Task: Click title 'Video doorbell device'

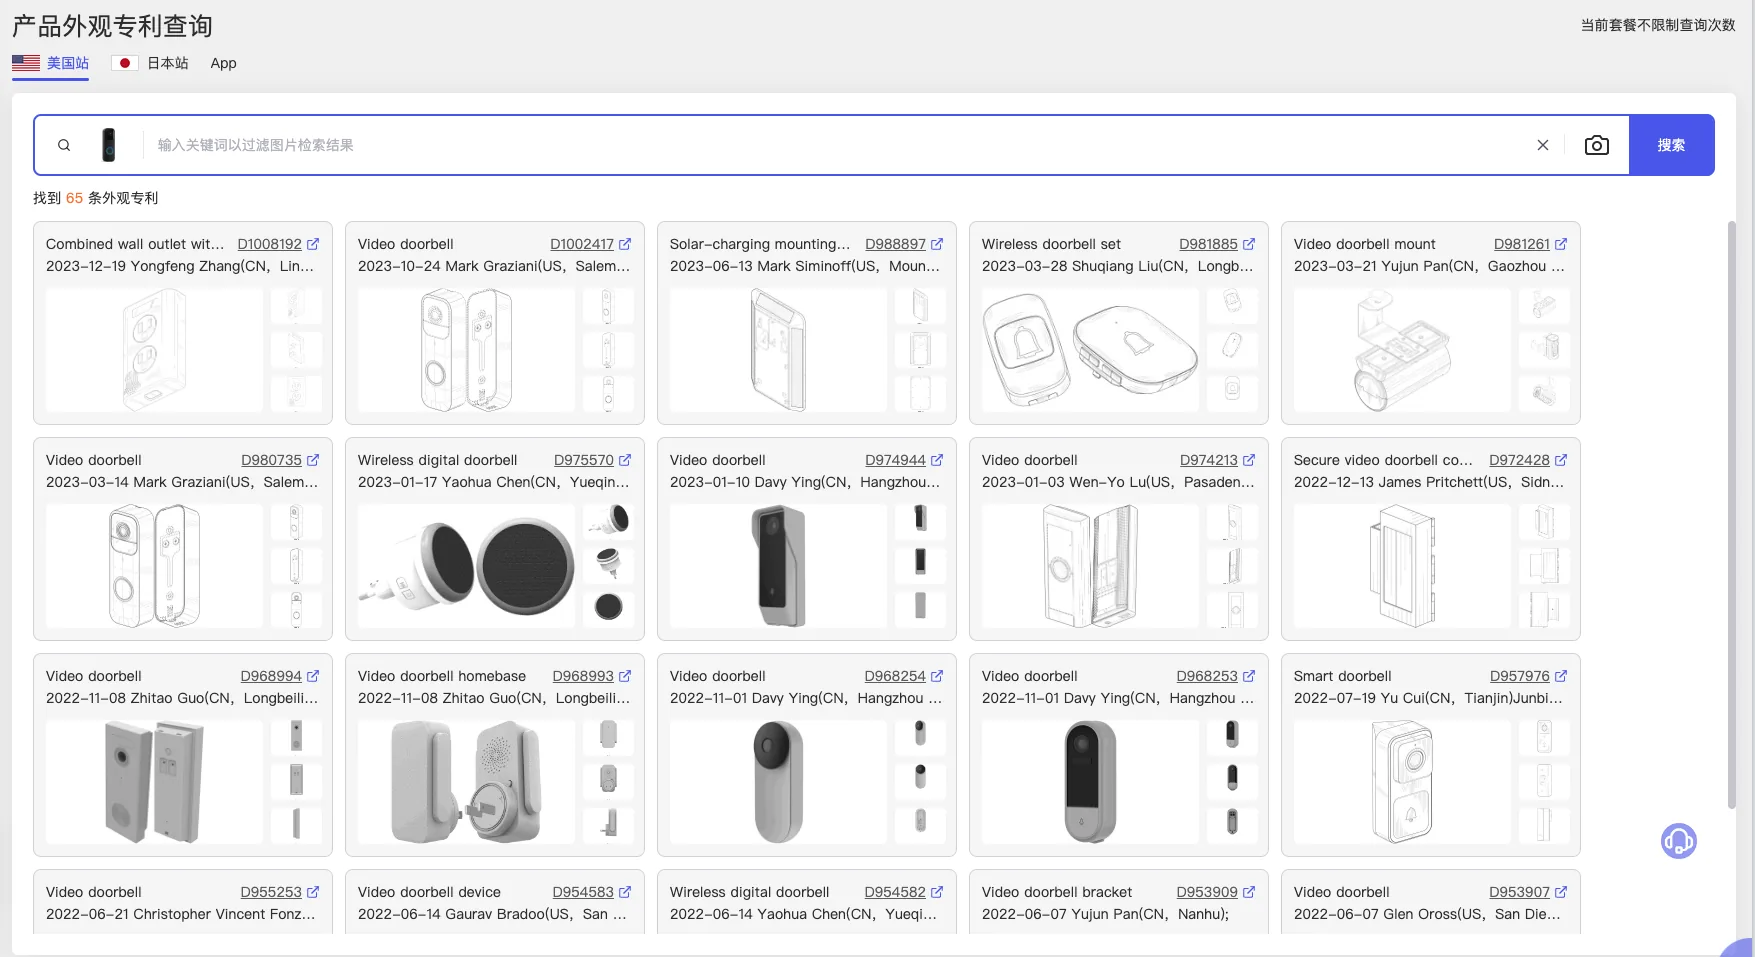Action: [x=429, y=892]
